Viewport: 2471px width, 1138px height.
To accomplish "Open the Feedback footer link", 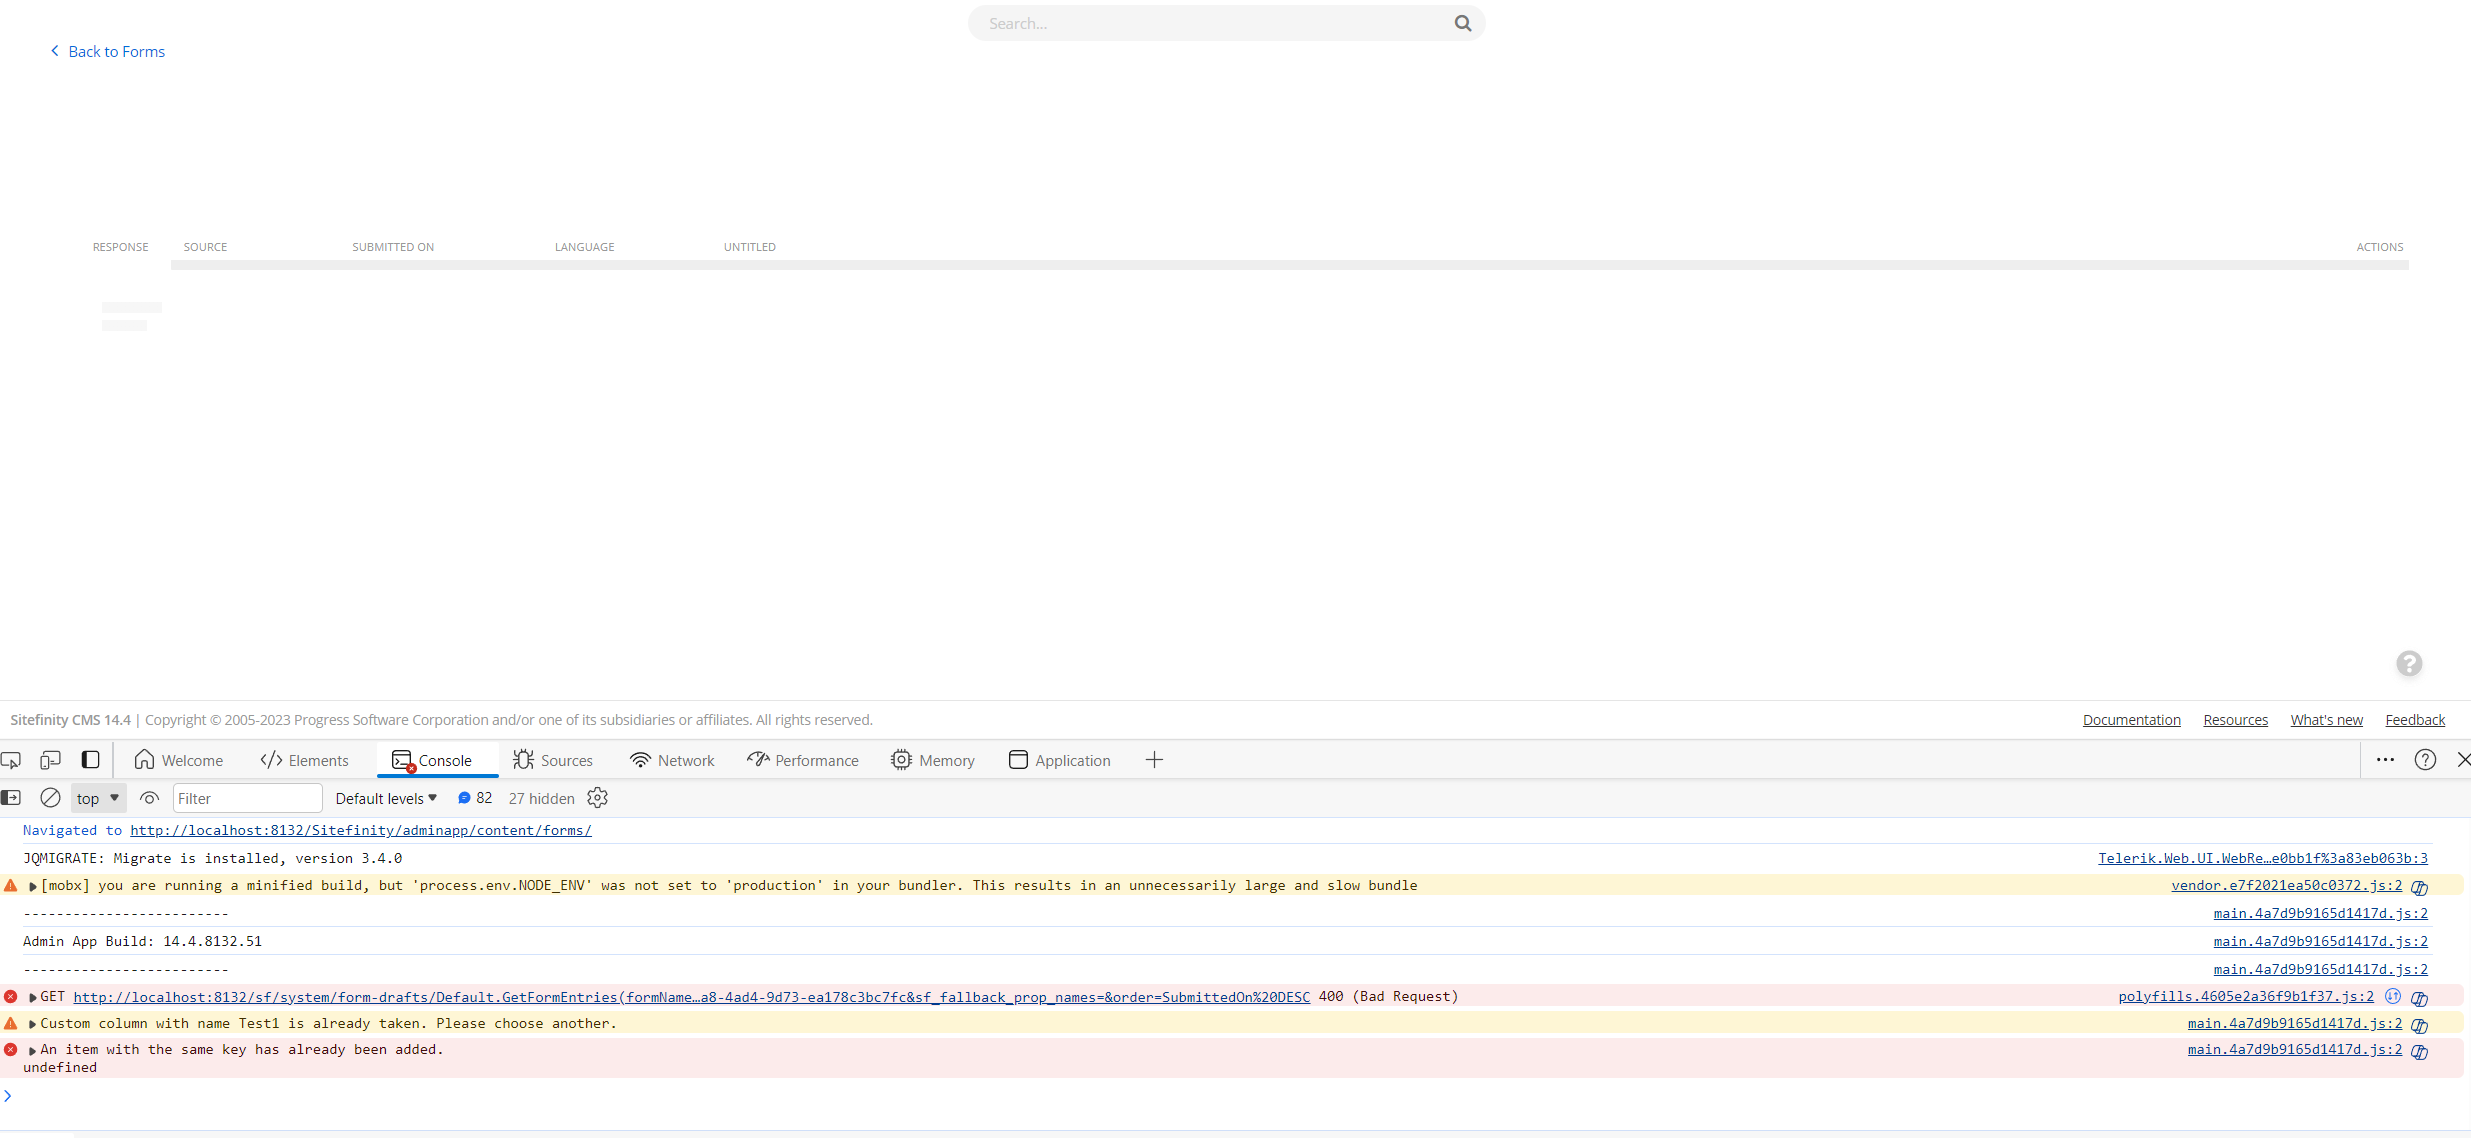I will 2415,720.
